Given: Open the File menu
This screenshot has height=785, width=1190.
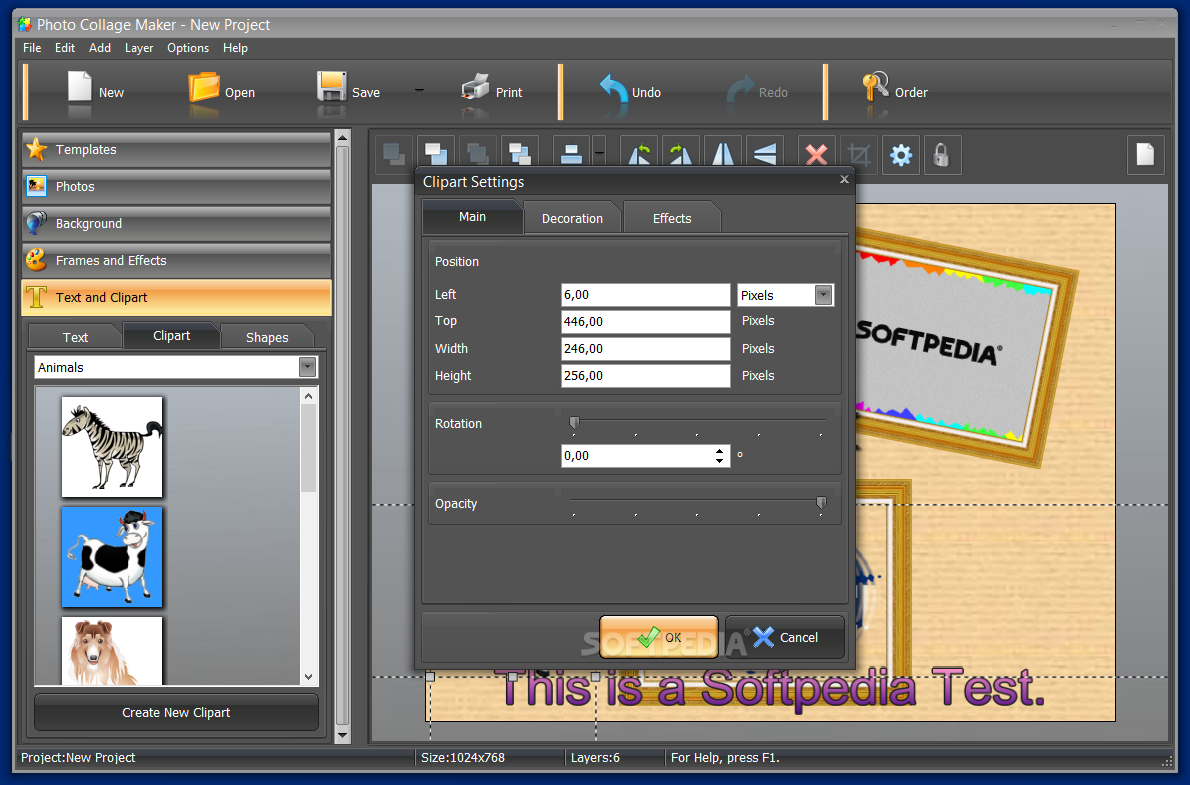Looking at the screenshot, I should [32, 48].
